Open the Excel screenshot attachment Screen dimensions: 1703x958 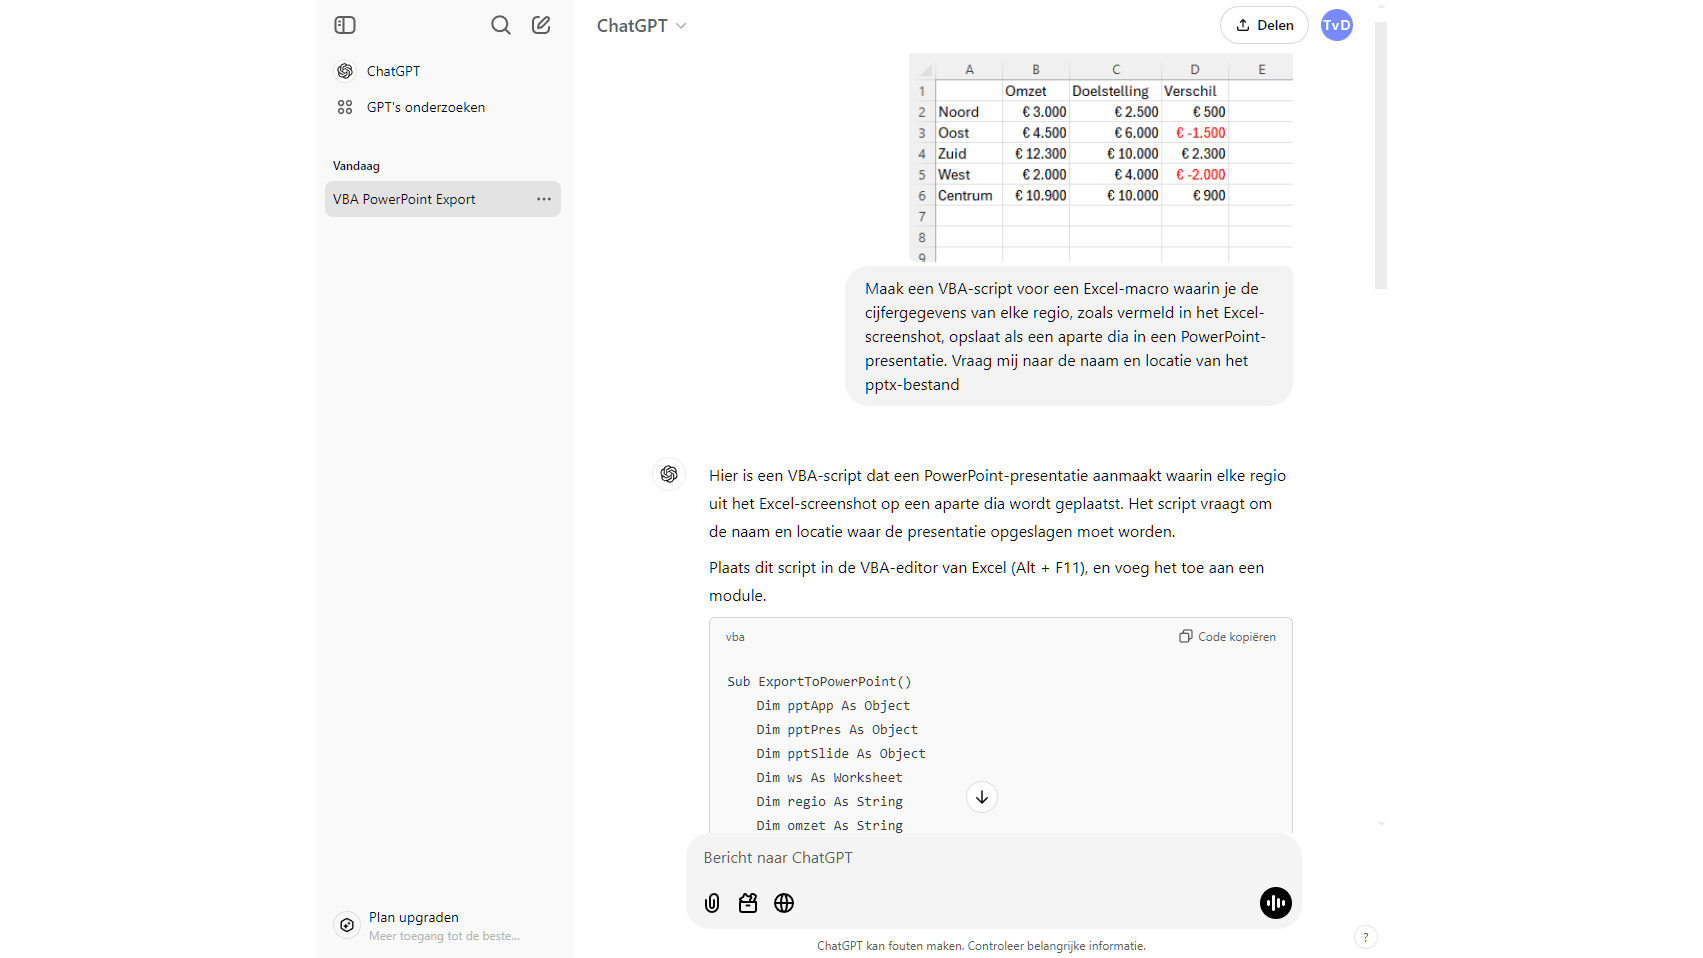pos(1100,158)
